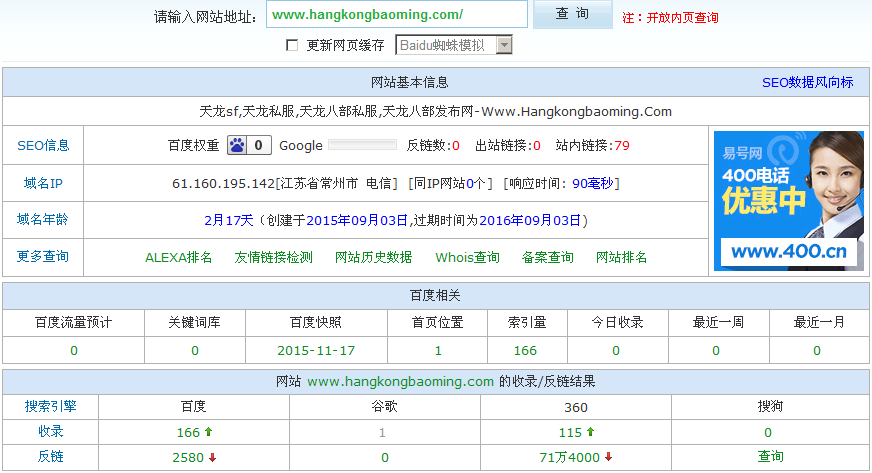Click the 首页位置 value 1
The height and width of the screenshot is (473, 872).
438,351
